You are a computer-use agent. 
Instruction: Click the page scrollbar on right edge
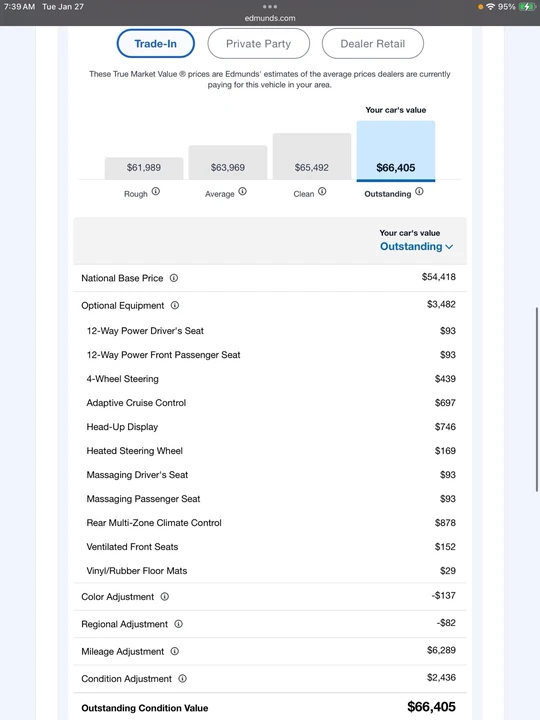[x=537, y=399]
